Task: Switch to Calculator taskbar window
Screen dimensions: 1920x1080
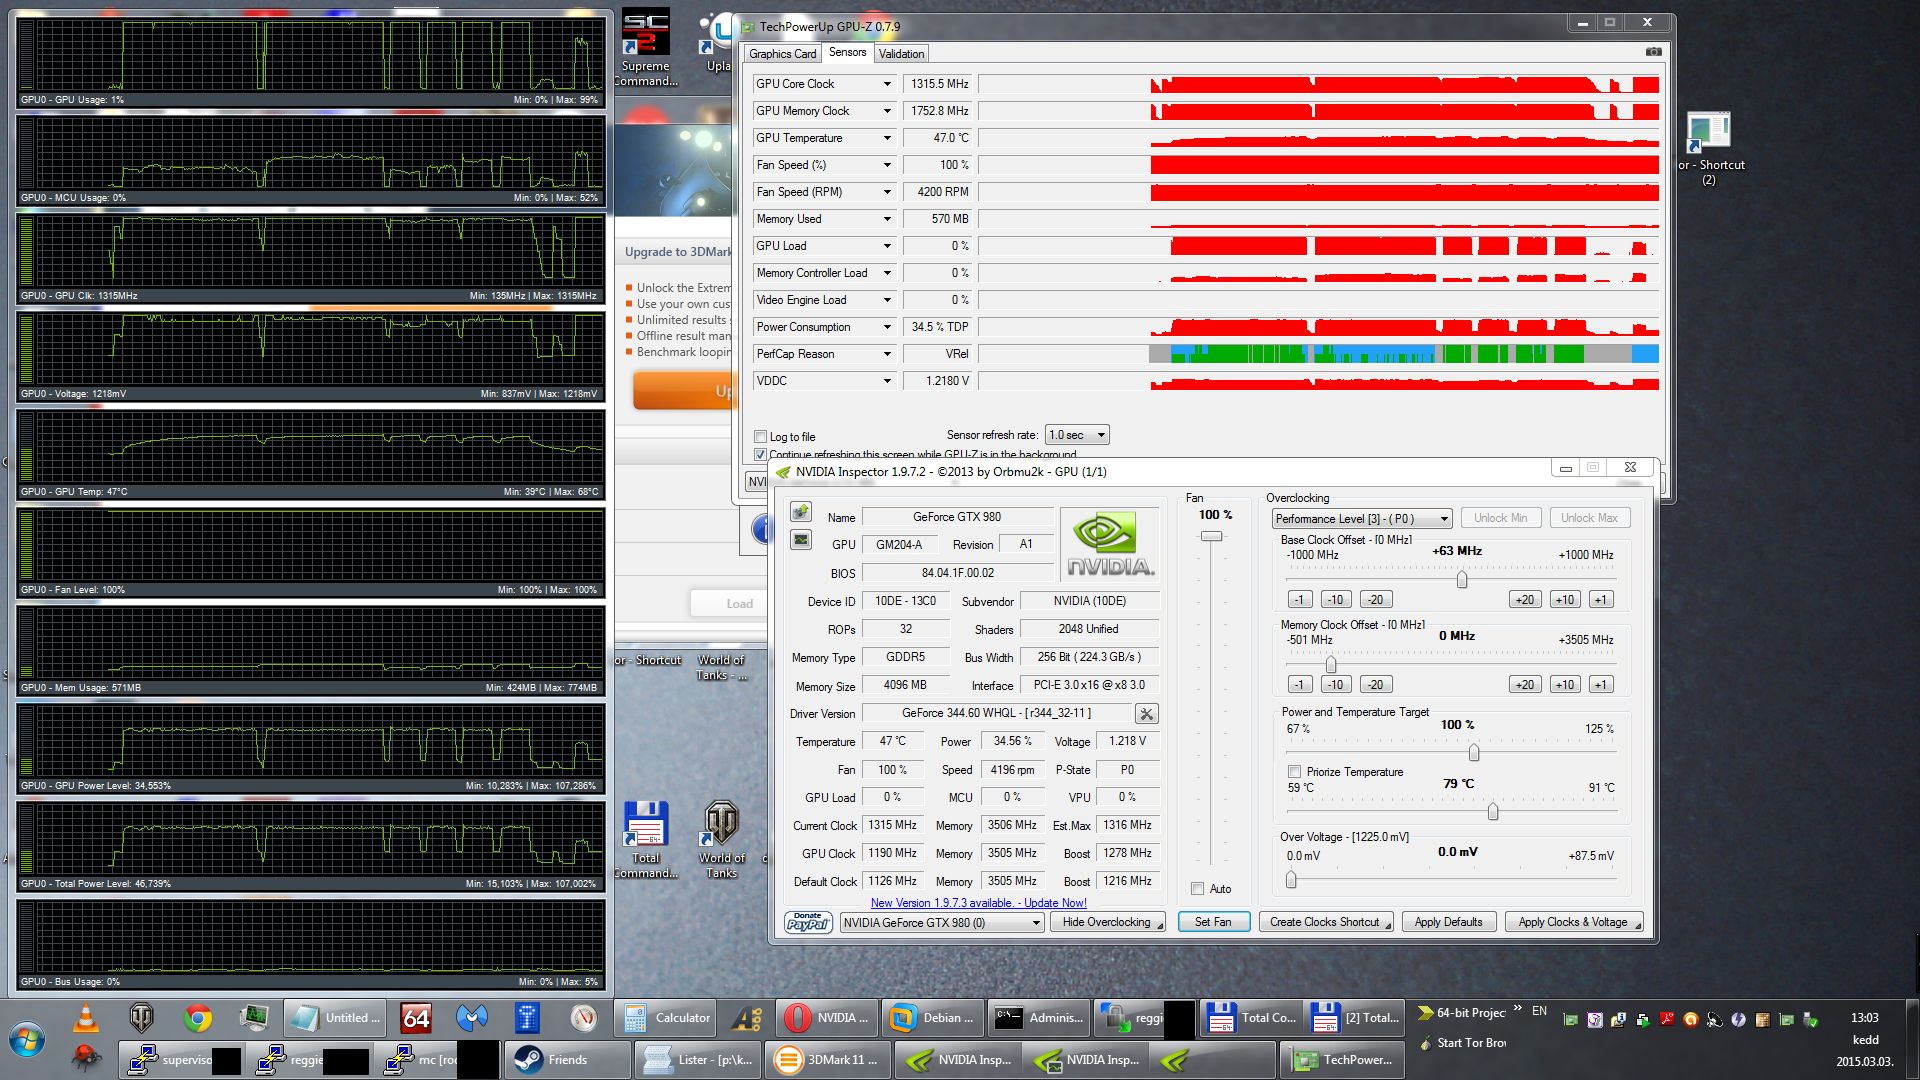Action: pyautogui.click(x=667, y=1018)
